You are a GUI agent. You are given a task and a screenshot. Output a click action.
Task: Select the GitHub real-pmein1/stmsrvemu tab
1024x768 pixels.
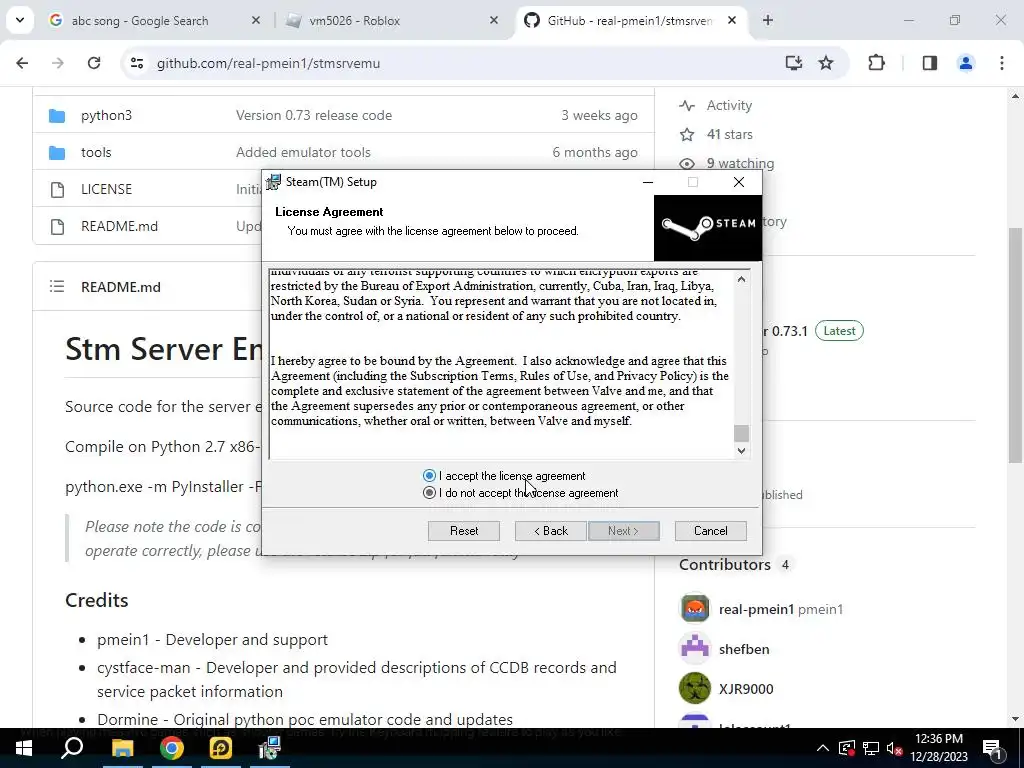click(629, 21)
